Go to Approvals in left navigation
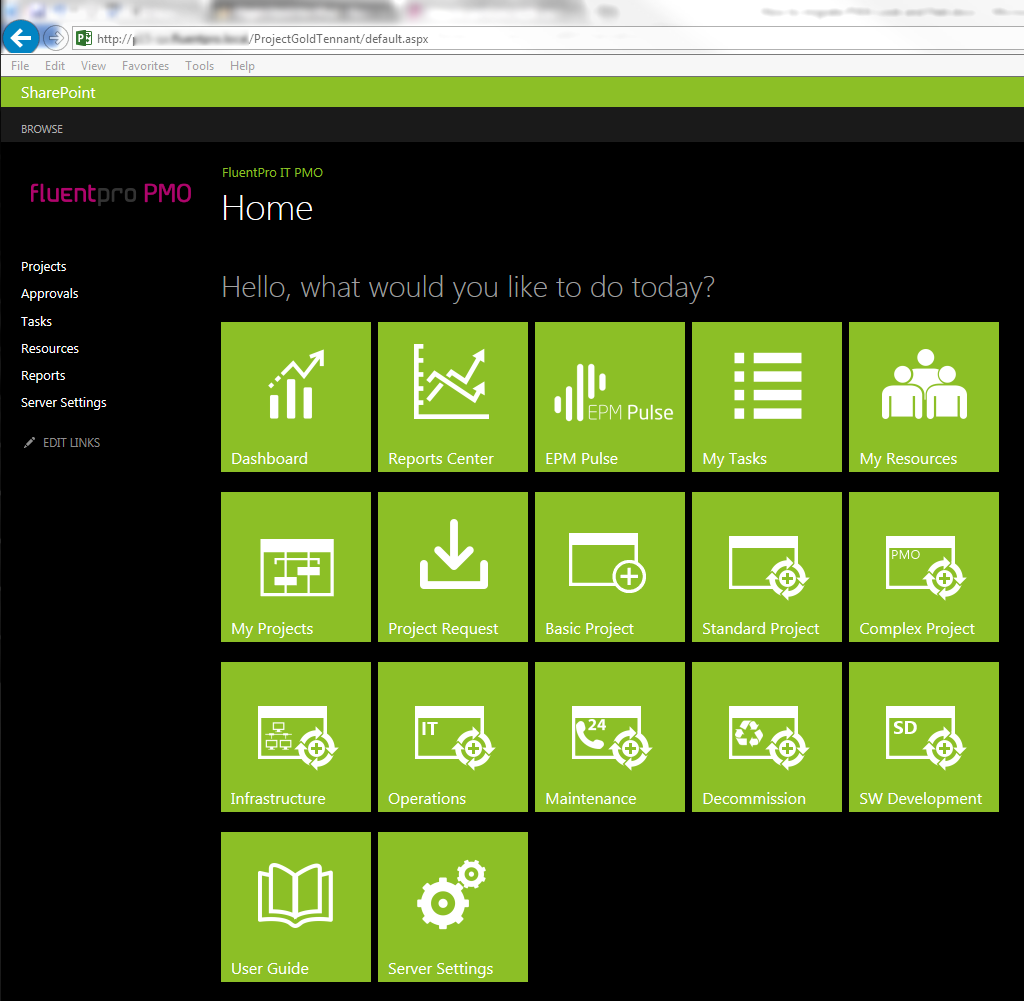1024x1001 pixels. point(50,294)
